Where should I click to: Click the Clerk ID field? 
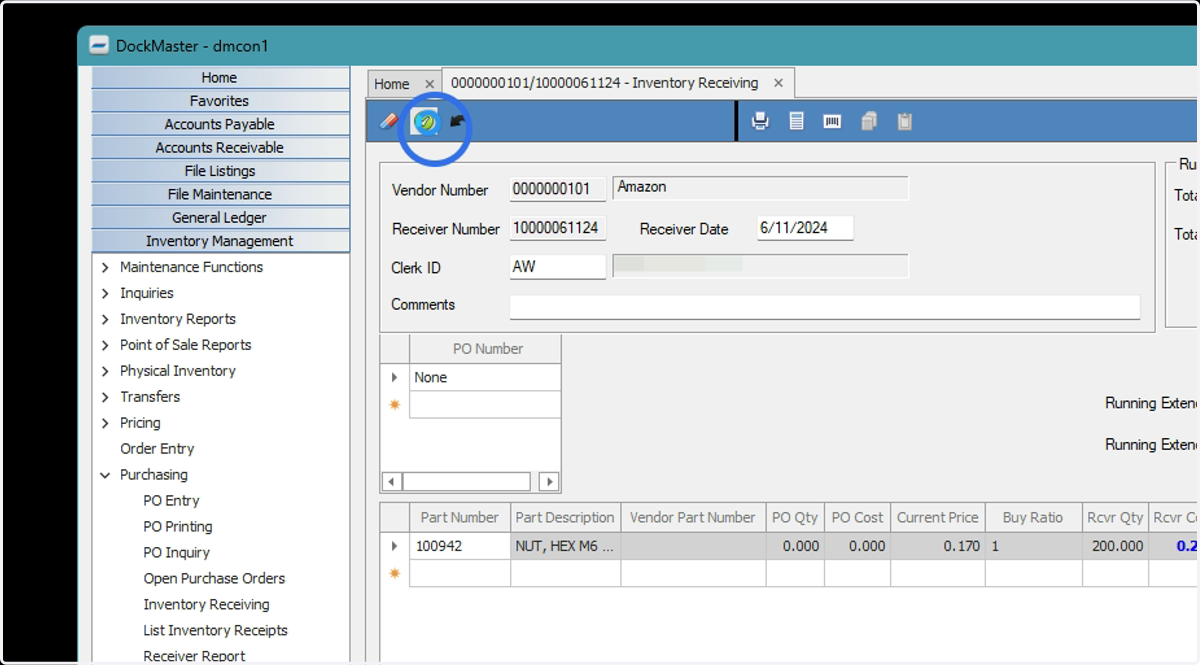(558, 267)
